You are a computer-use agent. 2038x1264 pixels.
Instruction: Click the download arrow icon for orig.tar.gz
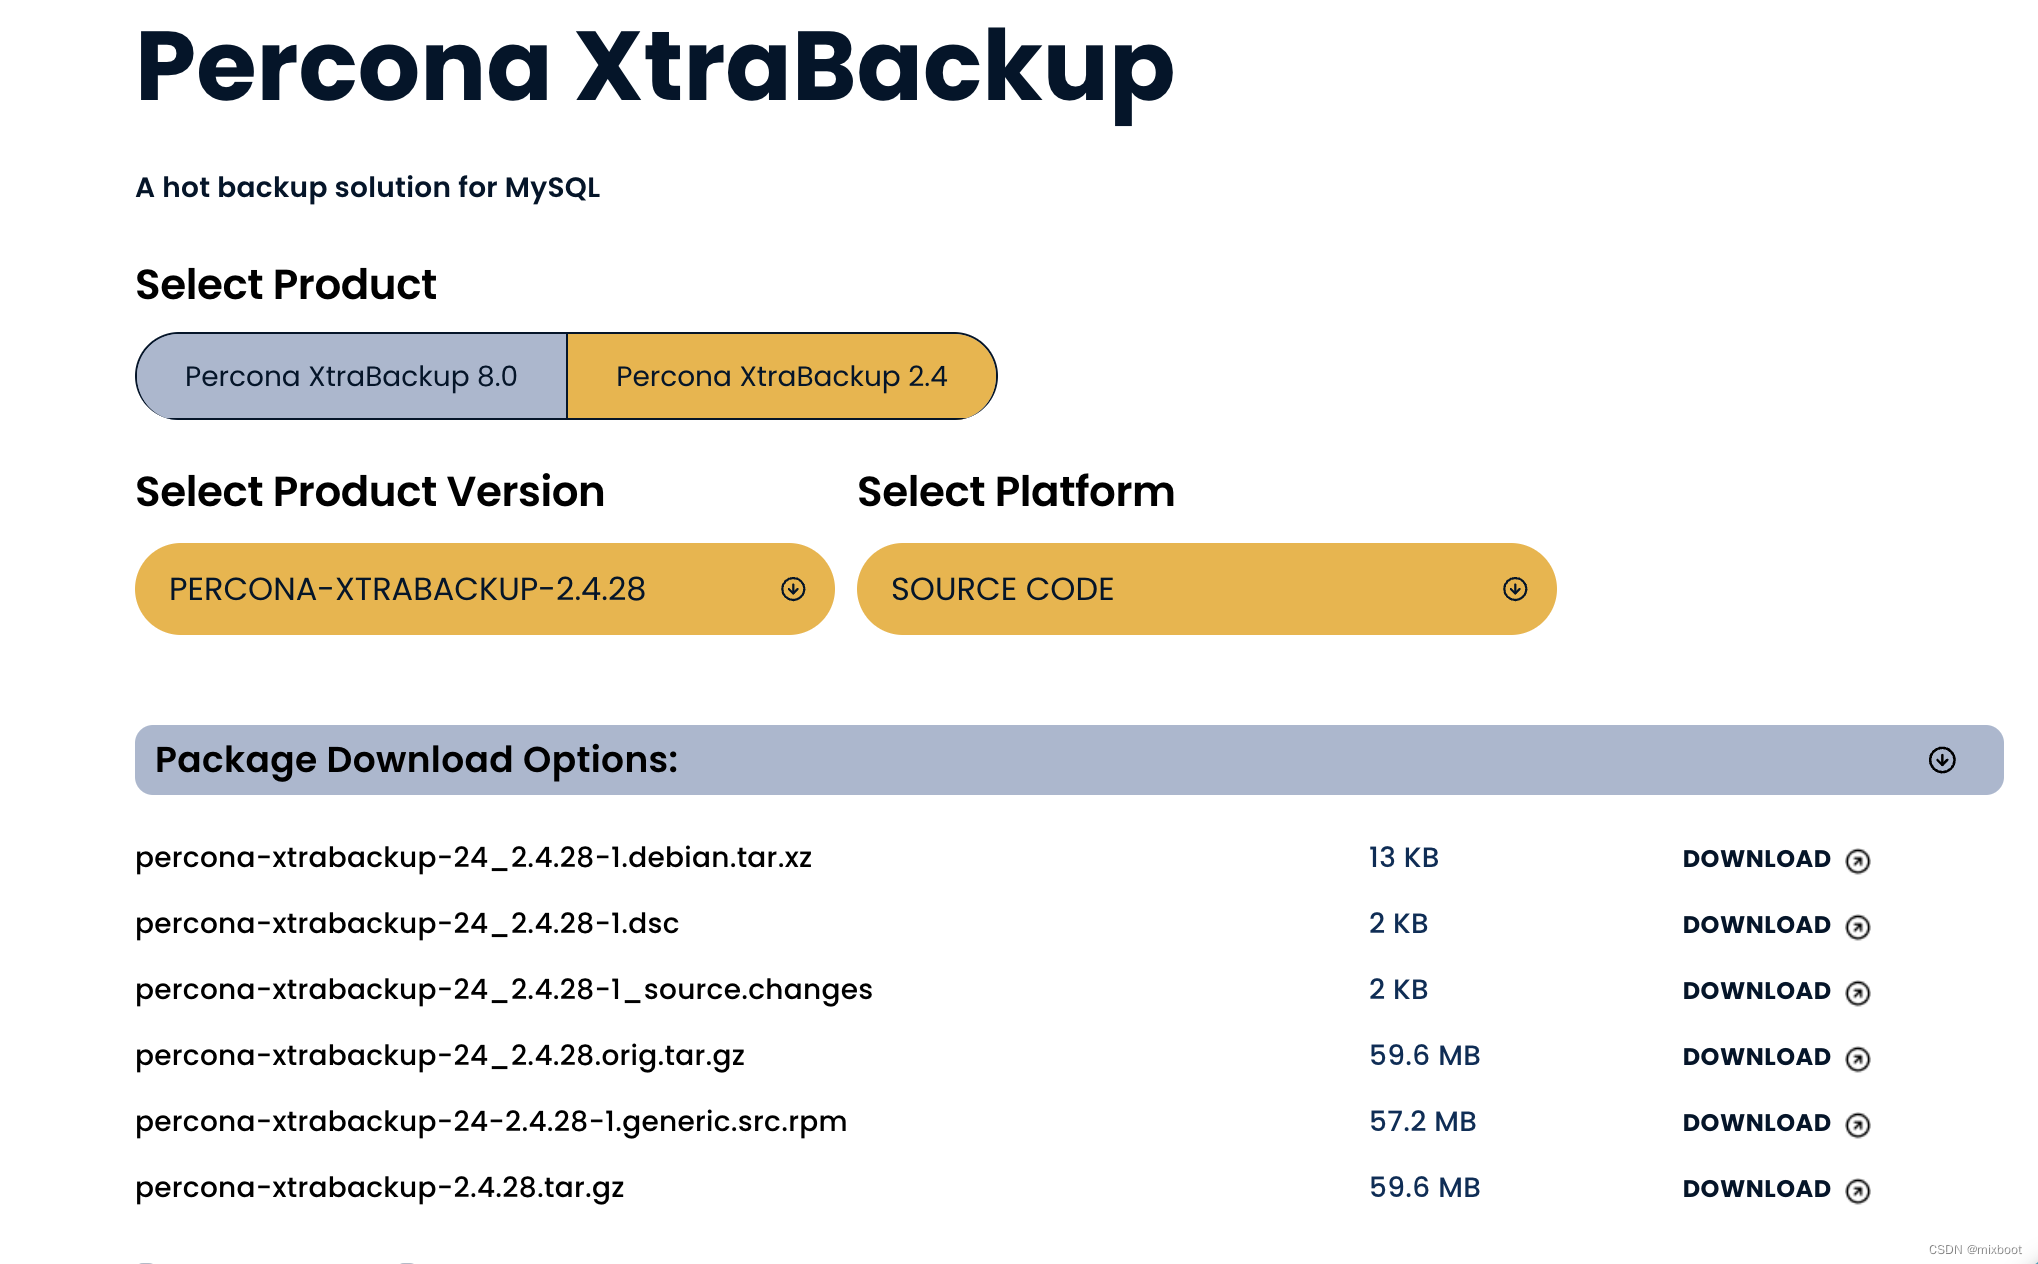(1858, 1059)
